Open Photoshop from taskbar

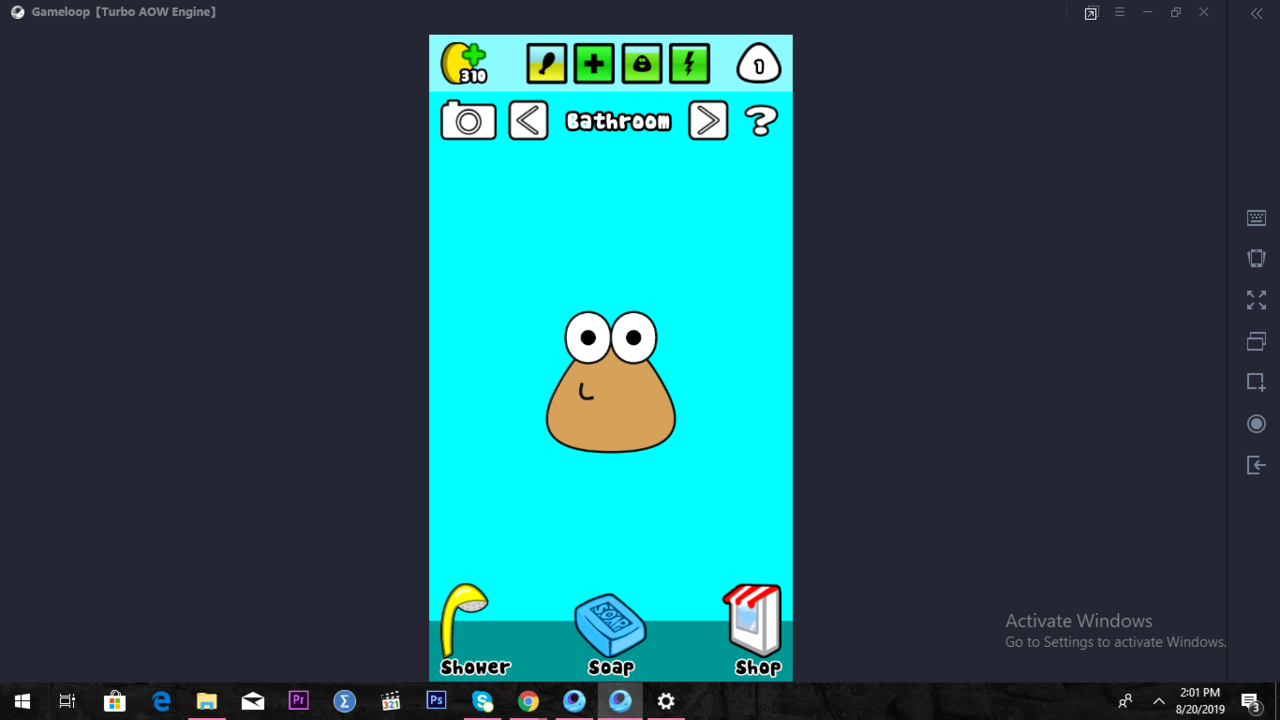click(x=437, y=701)
